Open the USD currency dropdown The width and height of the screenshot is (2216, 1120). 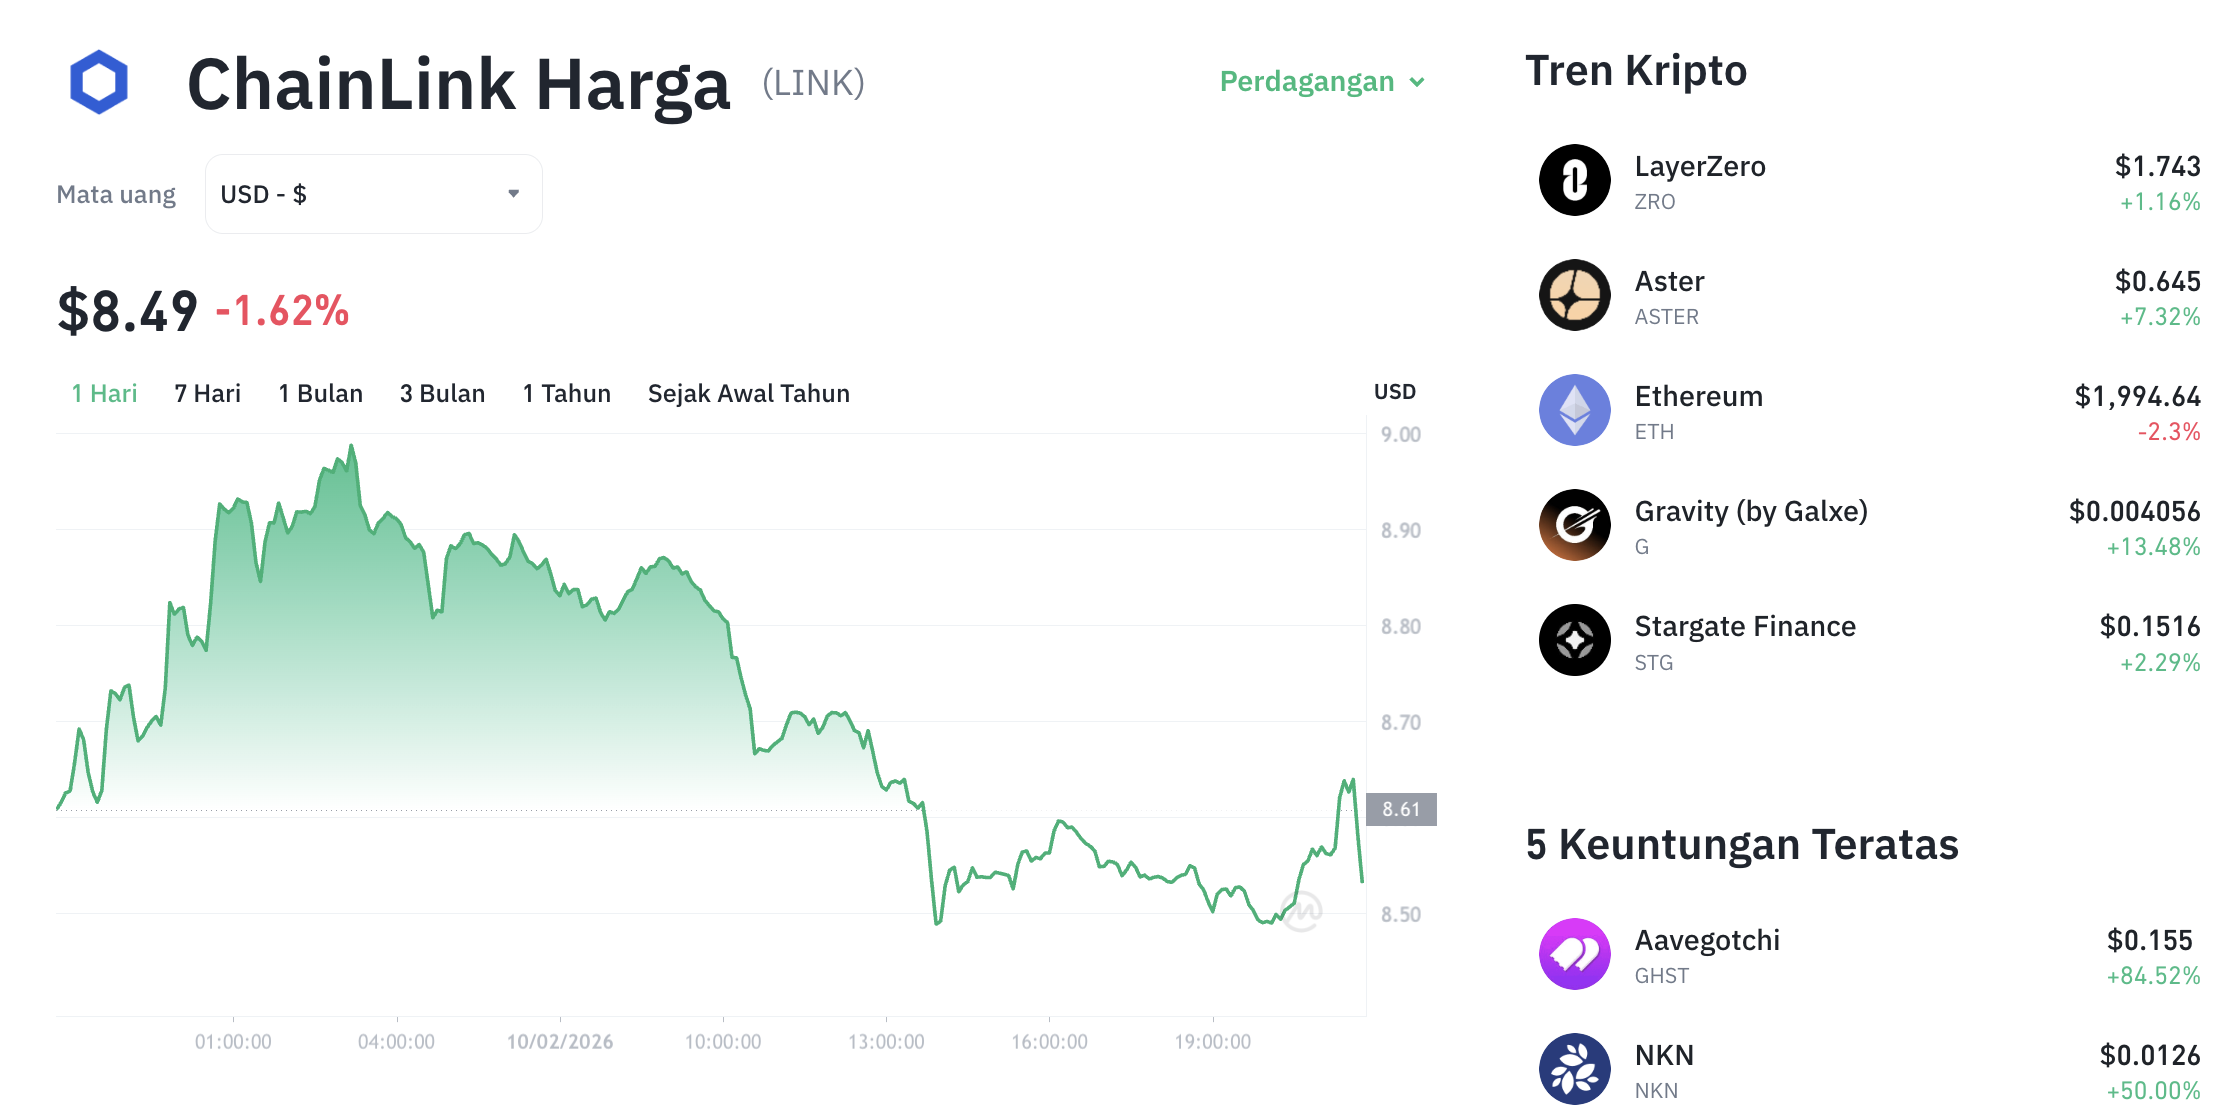(x=371, y=193)
